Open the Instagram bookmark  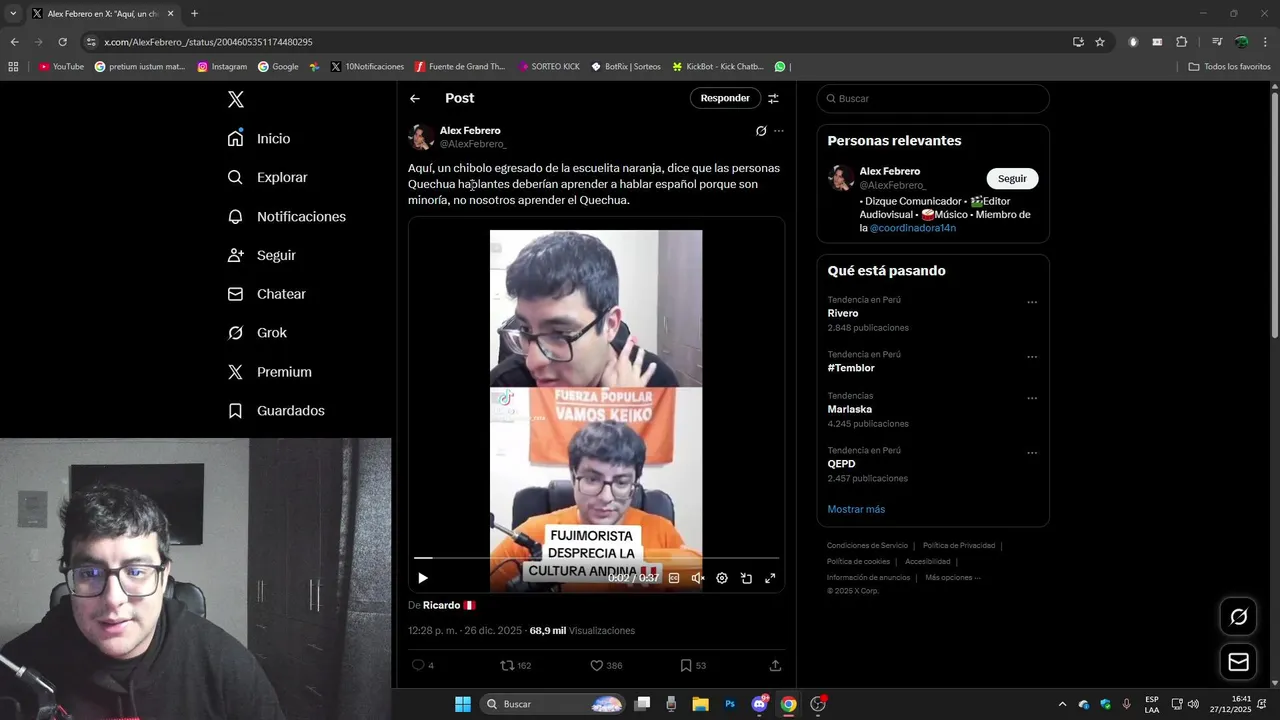click(222, 67)
